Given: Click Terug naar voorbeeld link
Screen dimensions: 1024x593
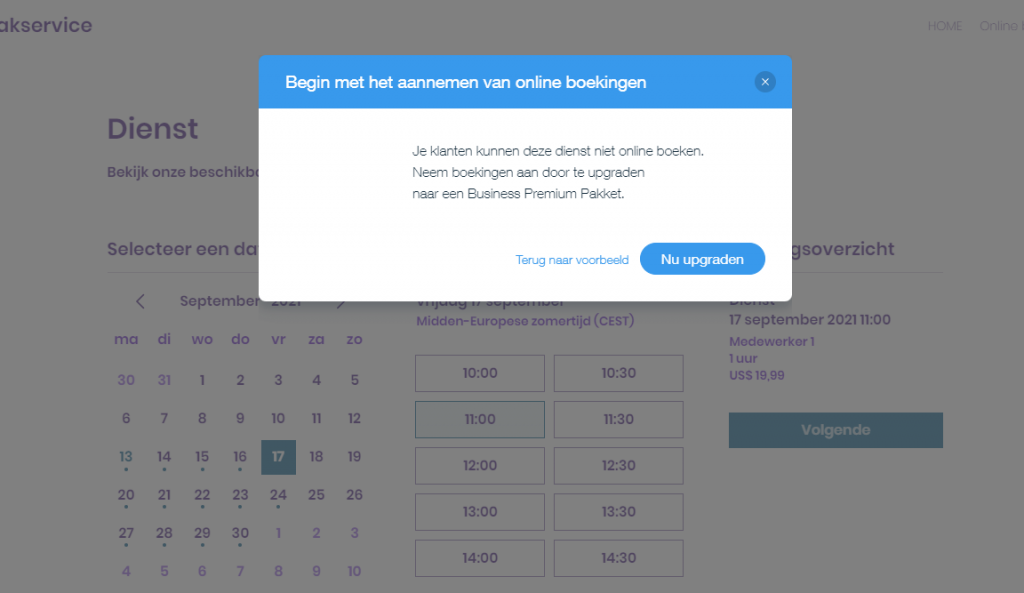Looking at the screenshot, I should tap(572, 260).
